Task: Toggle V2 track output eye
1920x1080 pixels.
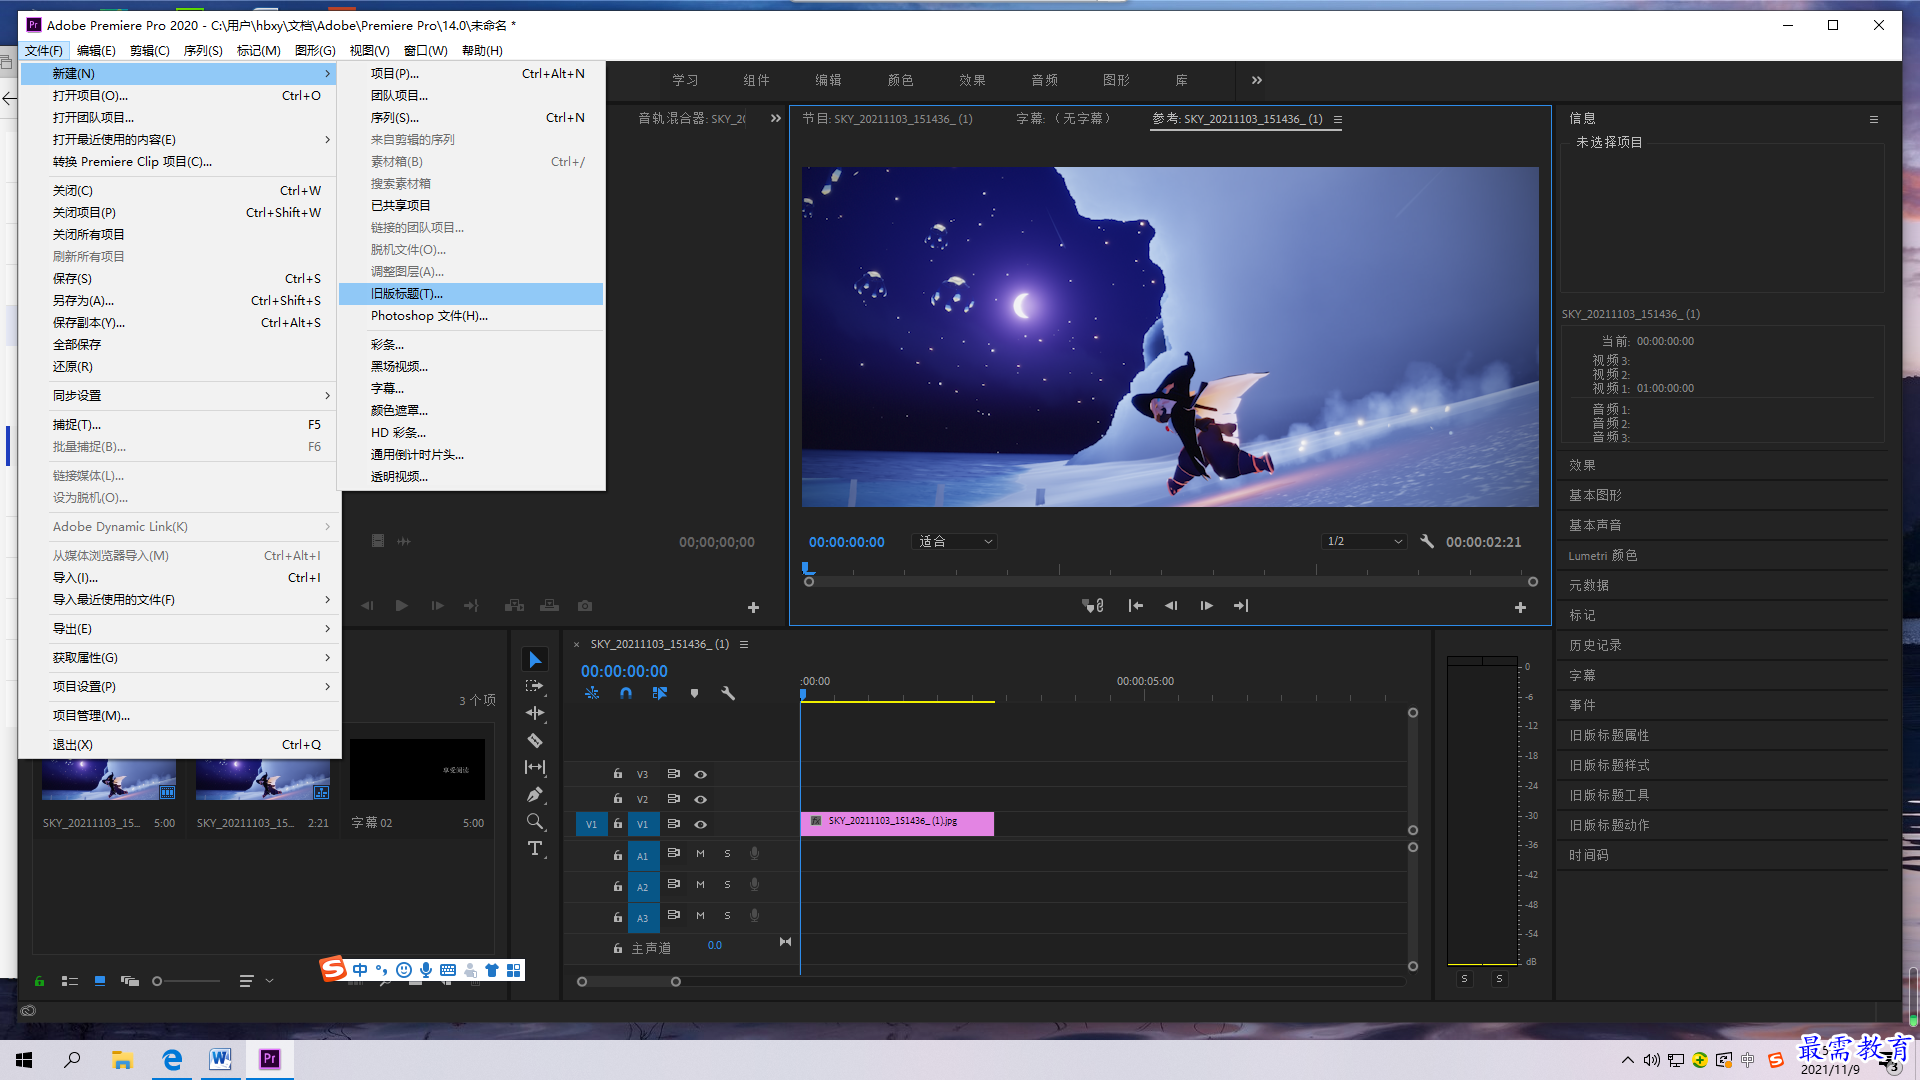Action: [x=701, y=799]
